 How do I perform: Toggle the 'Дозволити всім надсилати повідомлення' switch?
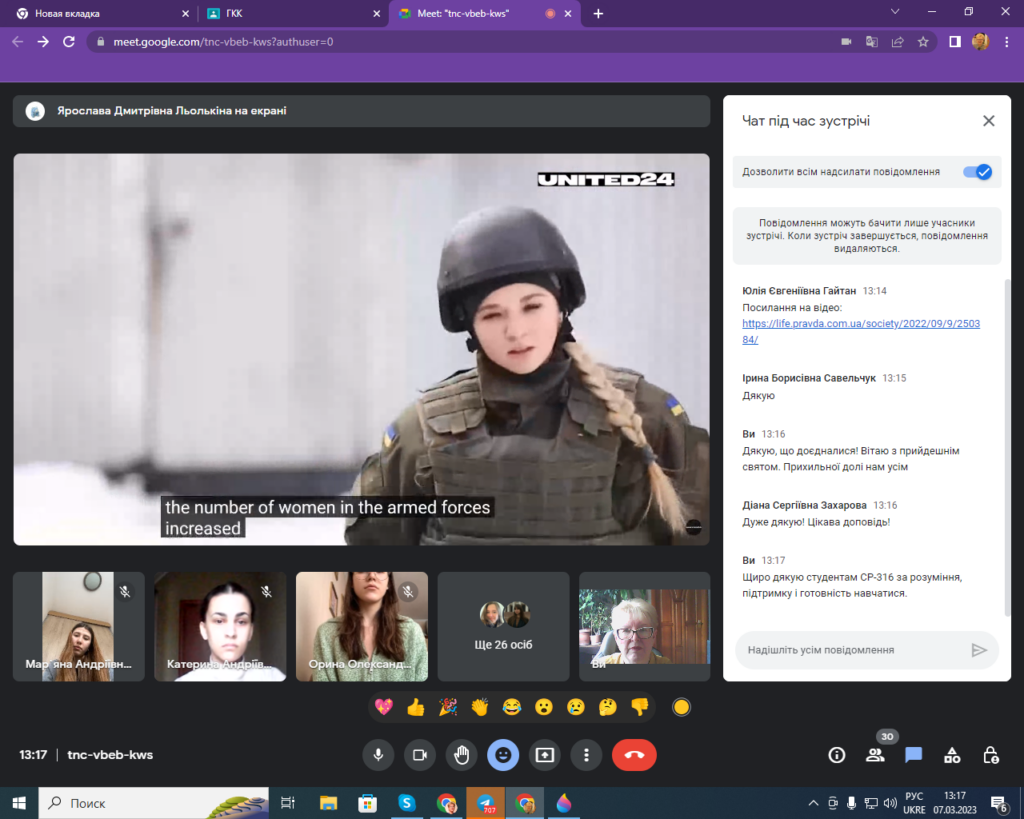(977, 172)
